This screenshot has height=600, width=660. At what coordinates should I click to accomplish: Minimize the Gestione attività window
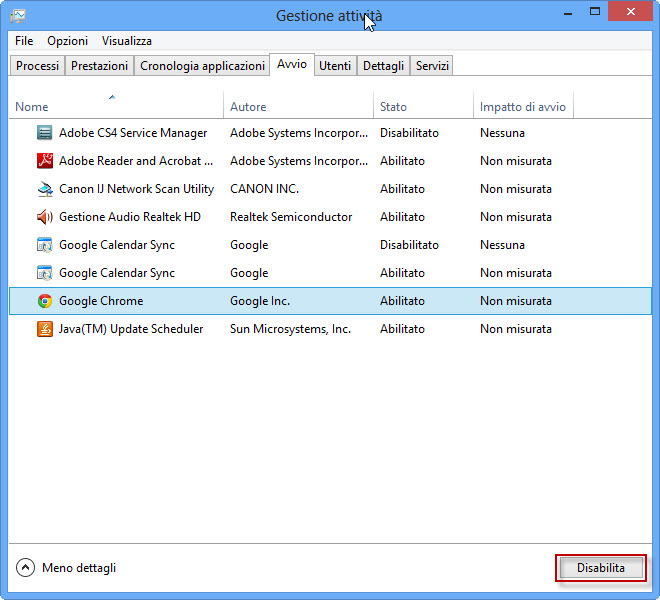[x=568, y=12]
